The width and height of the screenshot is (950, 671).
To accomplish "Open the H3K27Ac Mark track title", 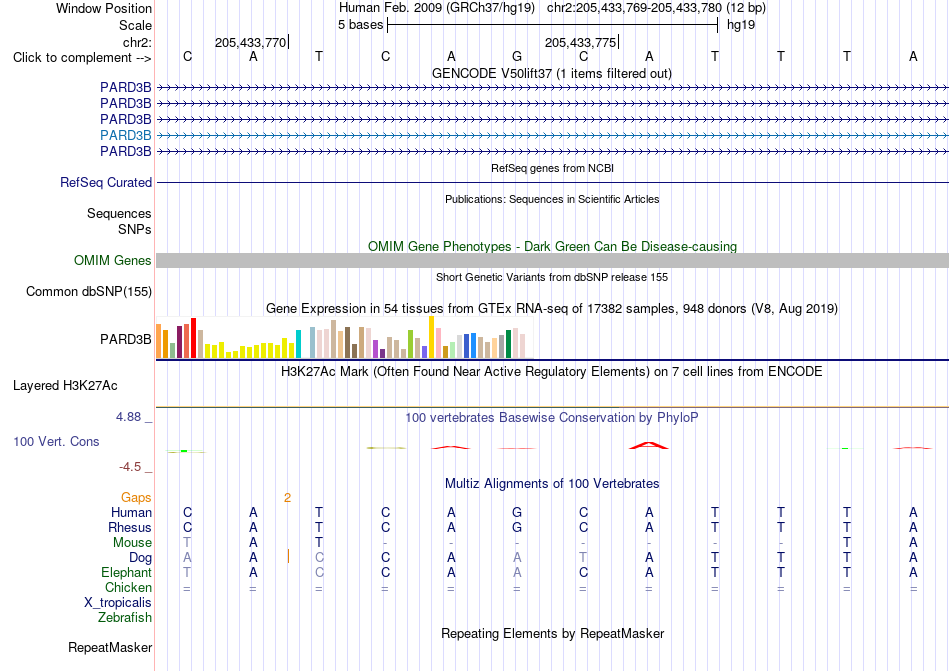I will 552,371.
